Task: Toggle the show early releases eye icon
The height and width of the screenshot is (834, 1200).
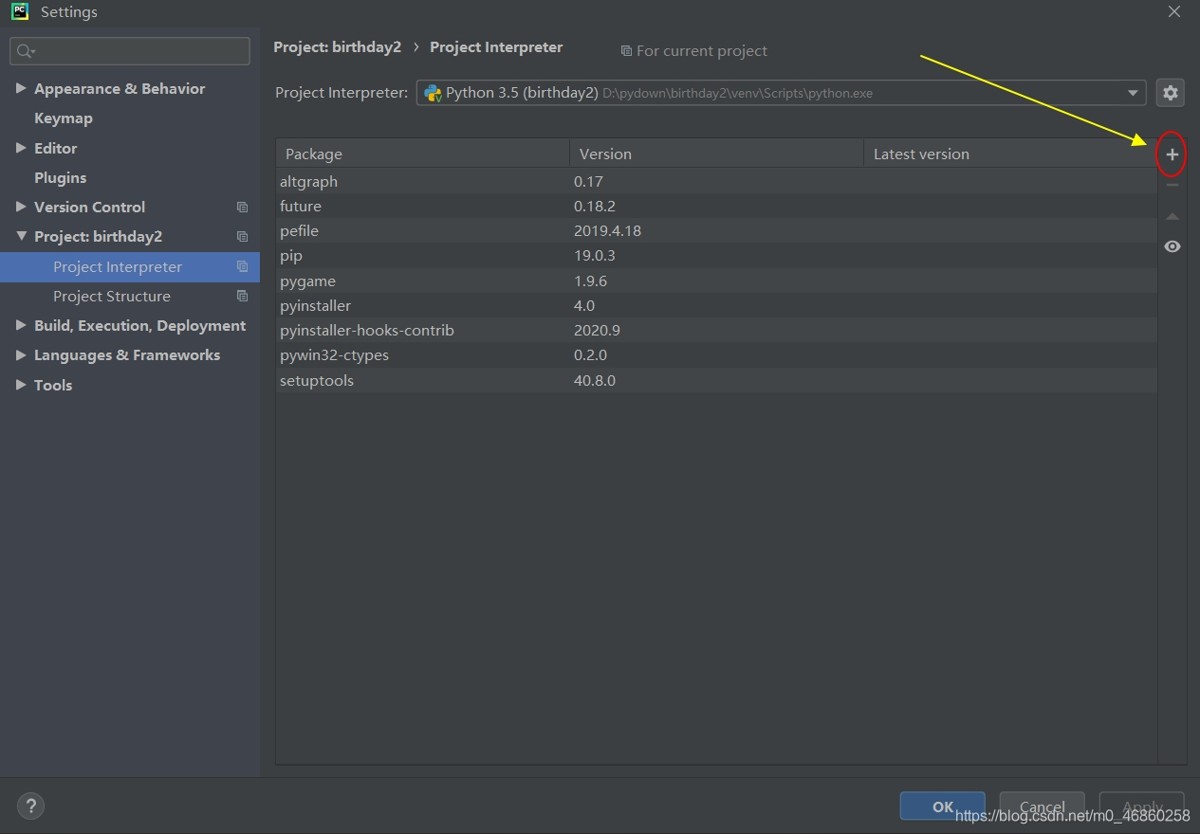Action: point(1172,247)
